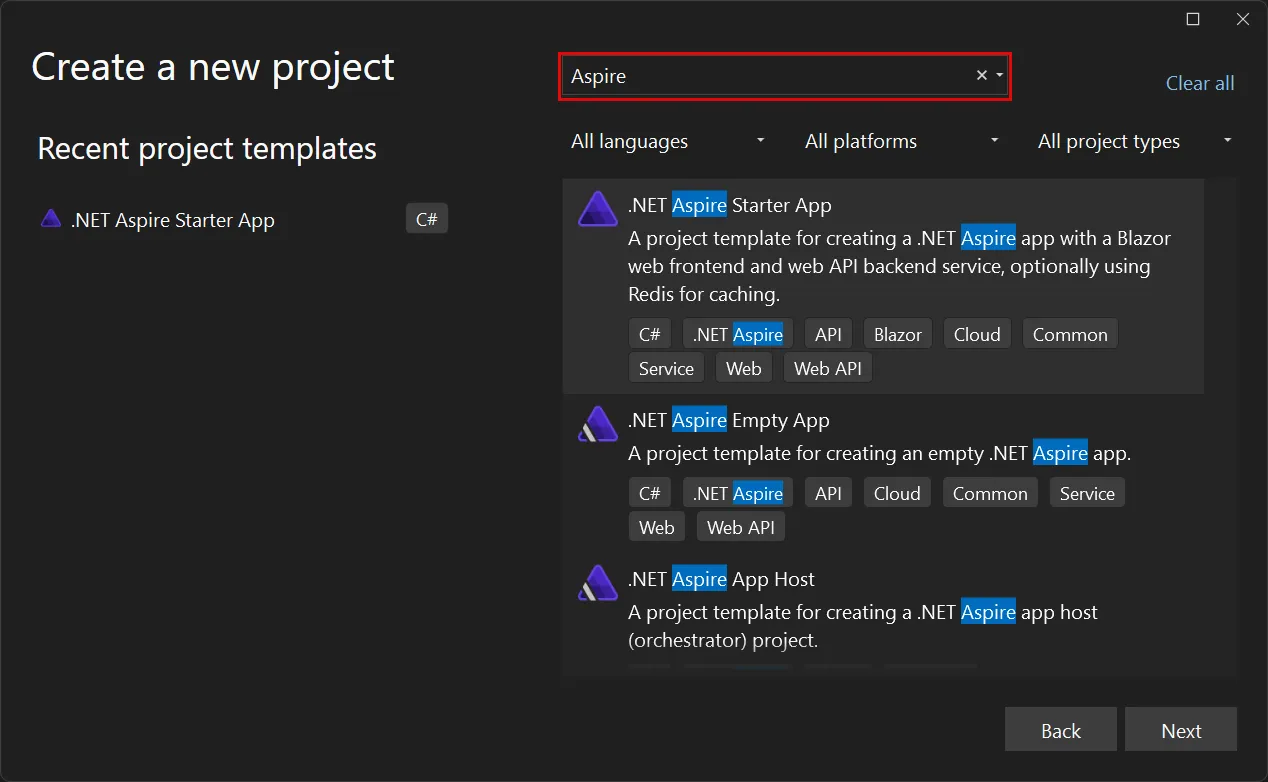The image size is (1268, 782).
Task: Click the .NET Aspire App Host template icon
Action: (597, 582)
